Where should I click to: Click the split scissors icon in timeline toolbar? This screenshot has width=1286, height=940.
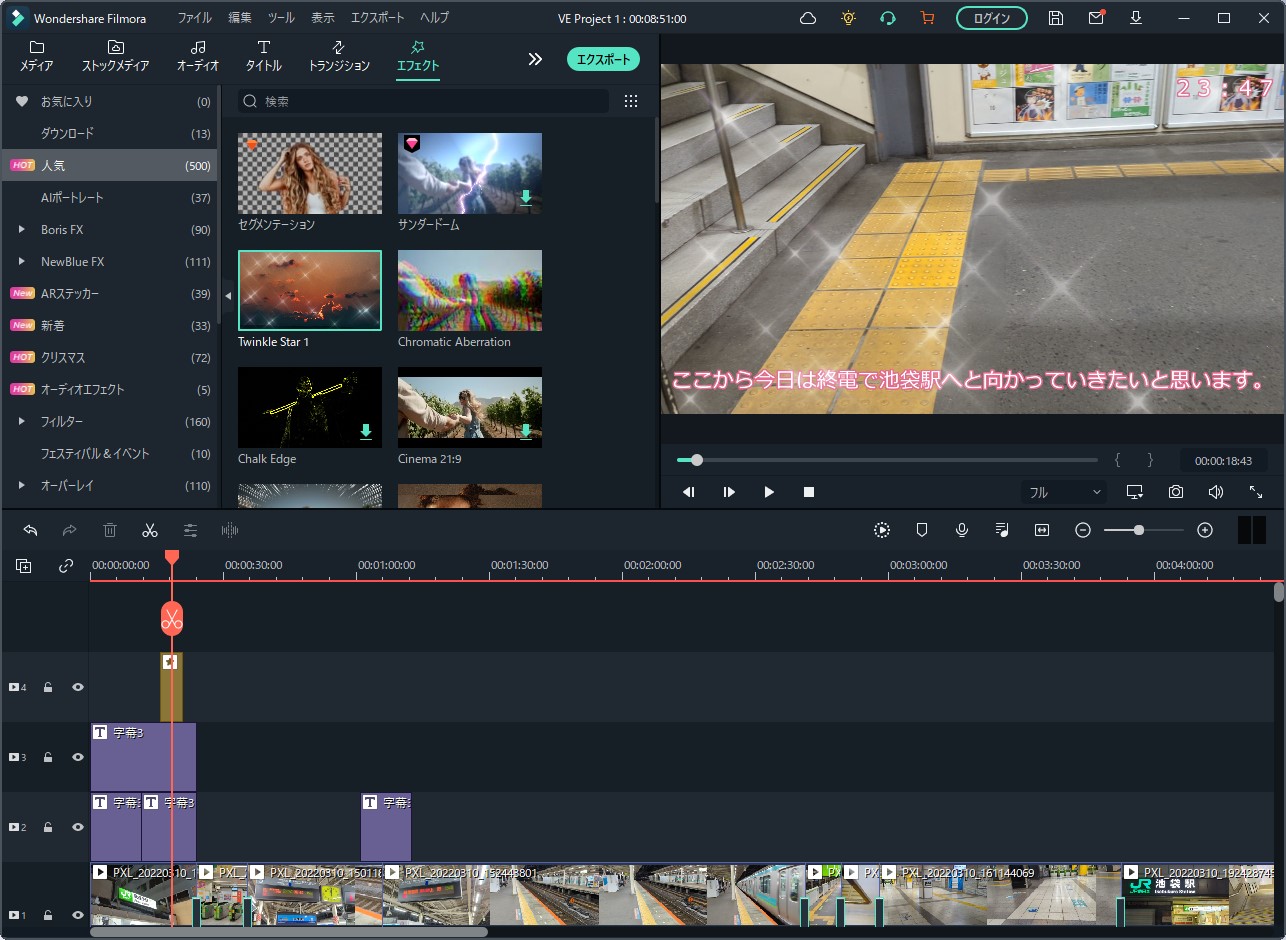pos(150,530)
